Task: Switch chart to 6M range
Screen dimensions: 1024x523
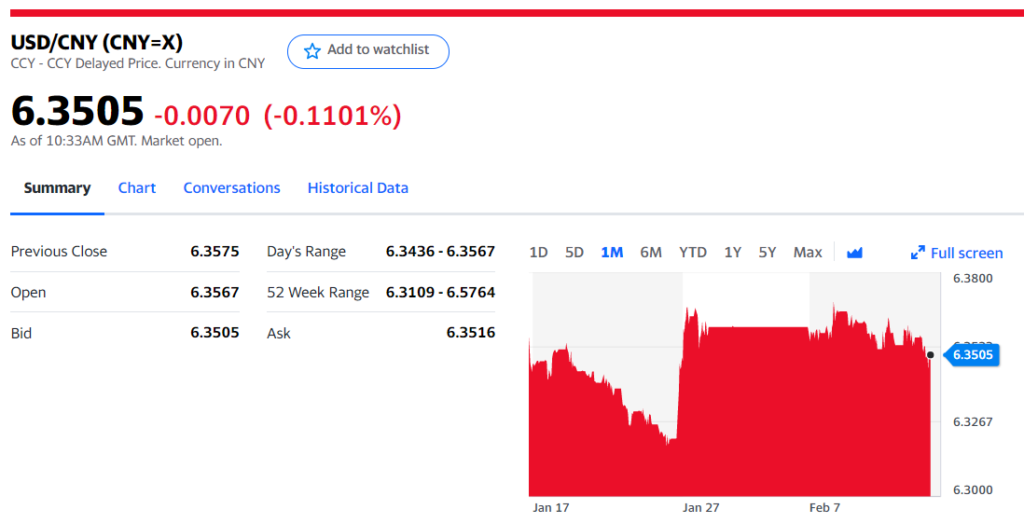Action: pos(651,252)
